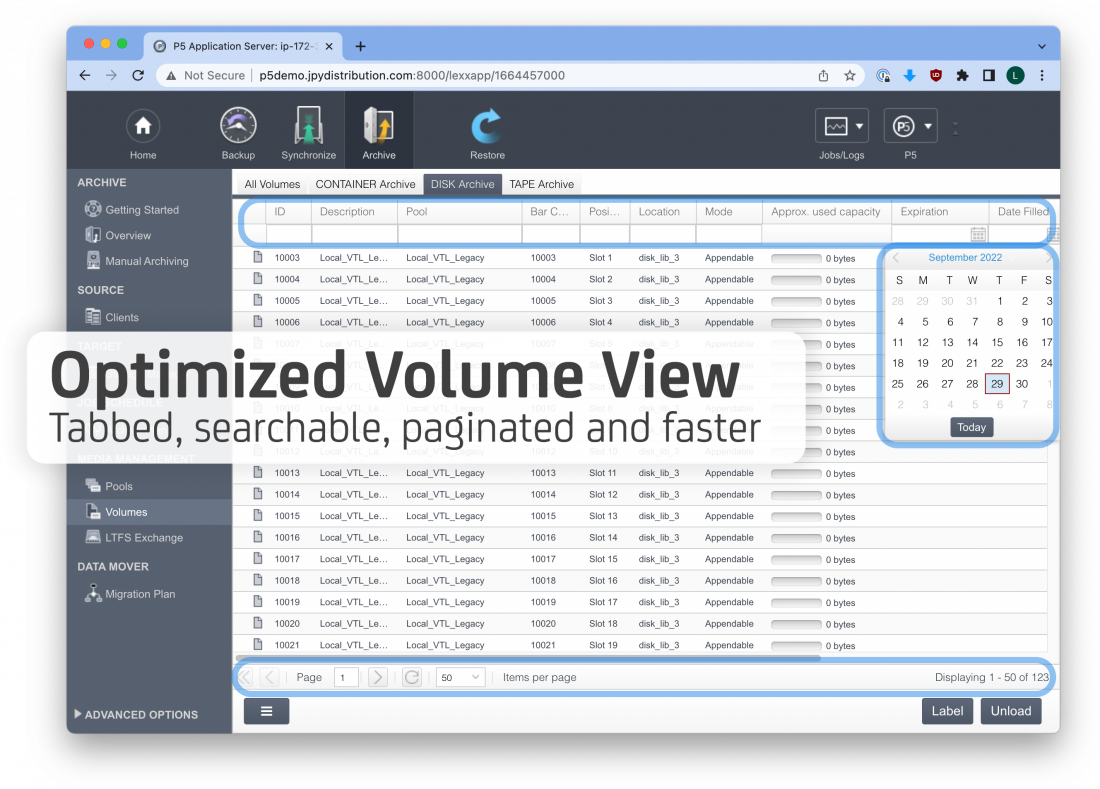Image resolution: width=1100 pixels, height=789 pixels.
Task: Go to the next page
Action: [377, 677]
